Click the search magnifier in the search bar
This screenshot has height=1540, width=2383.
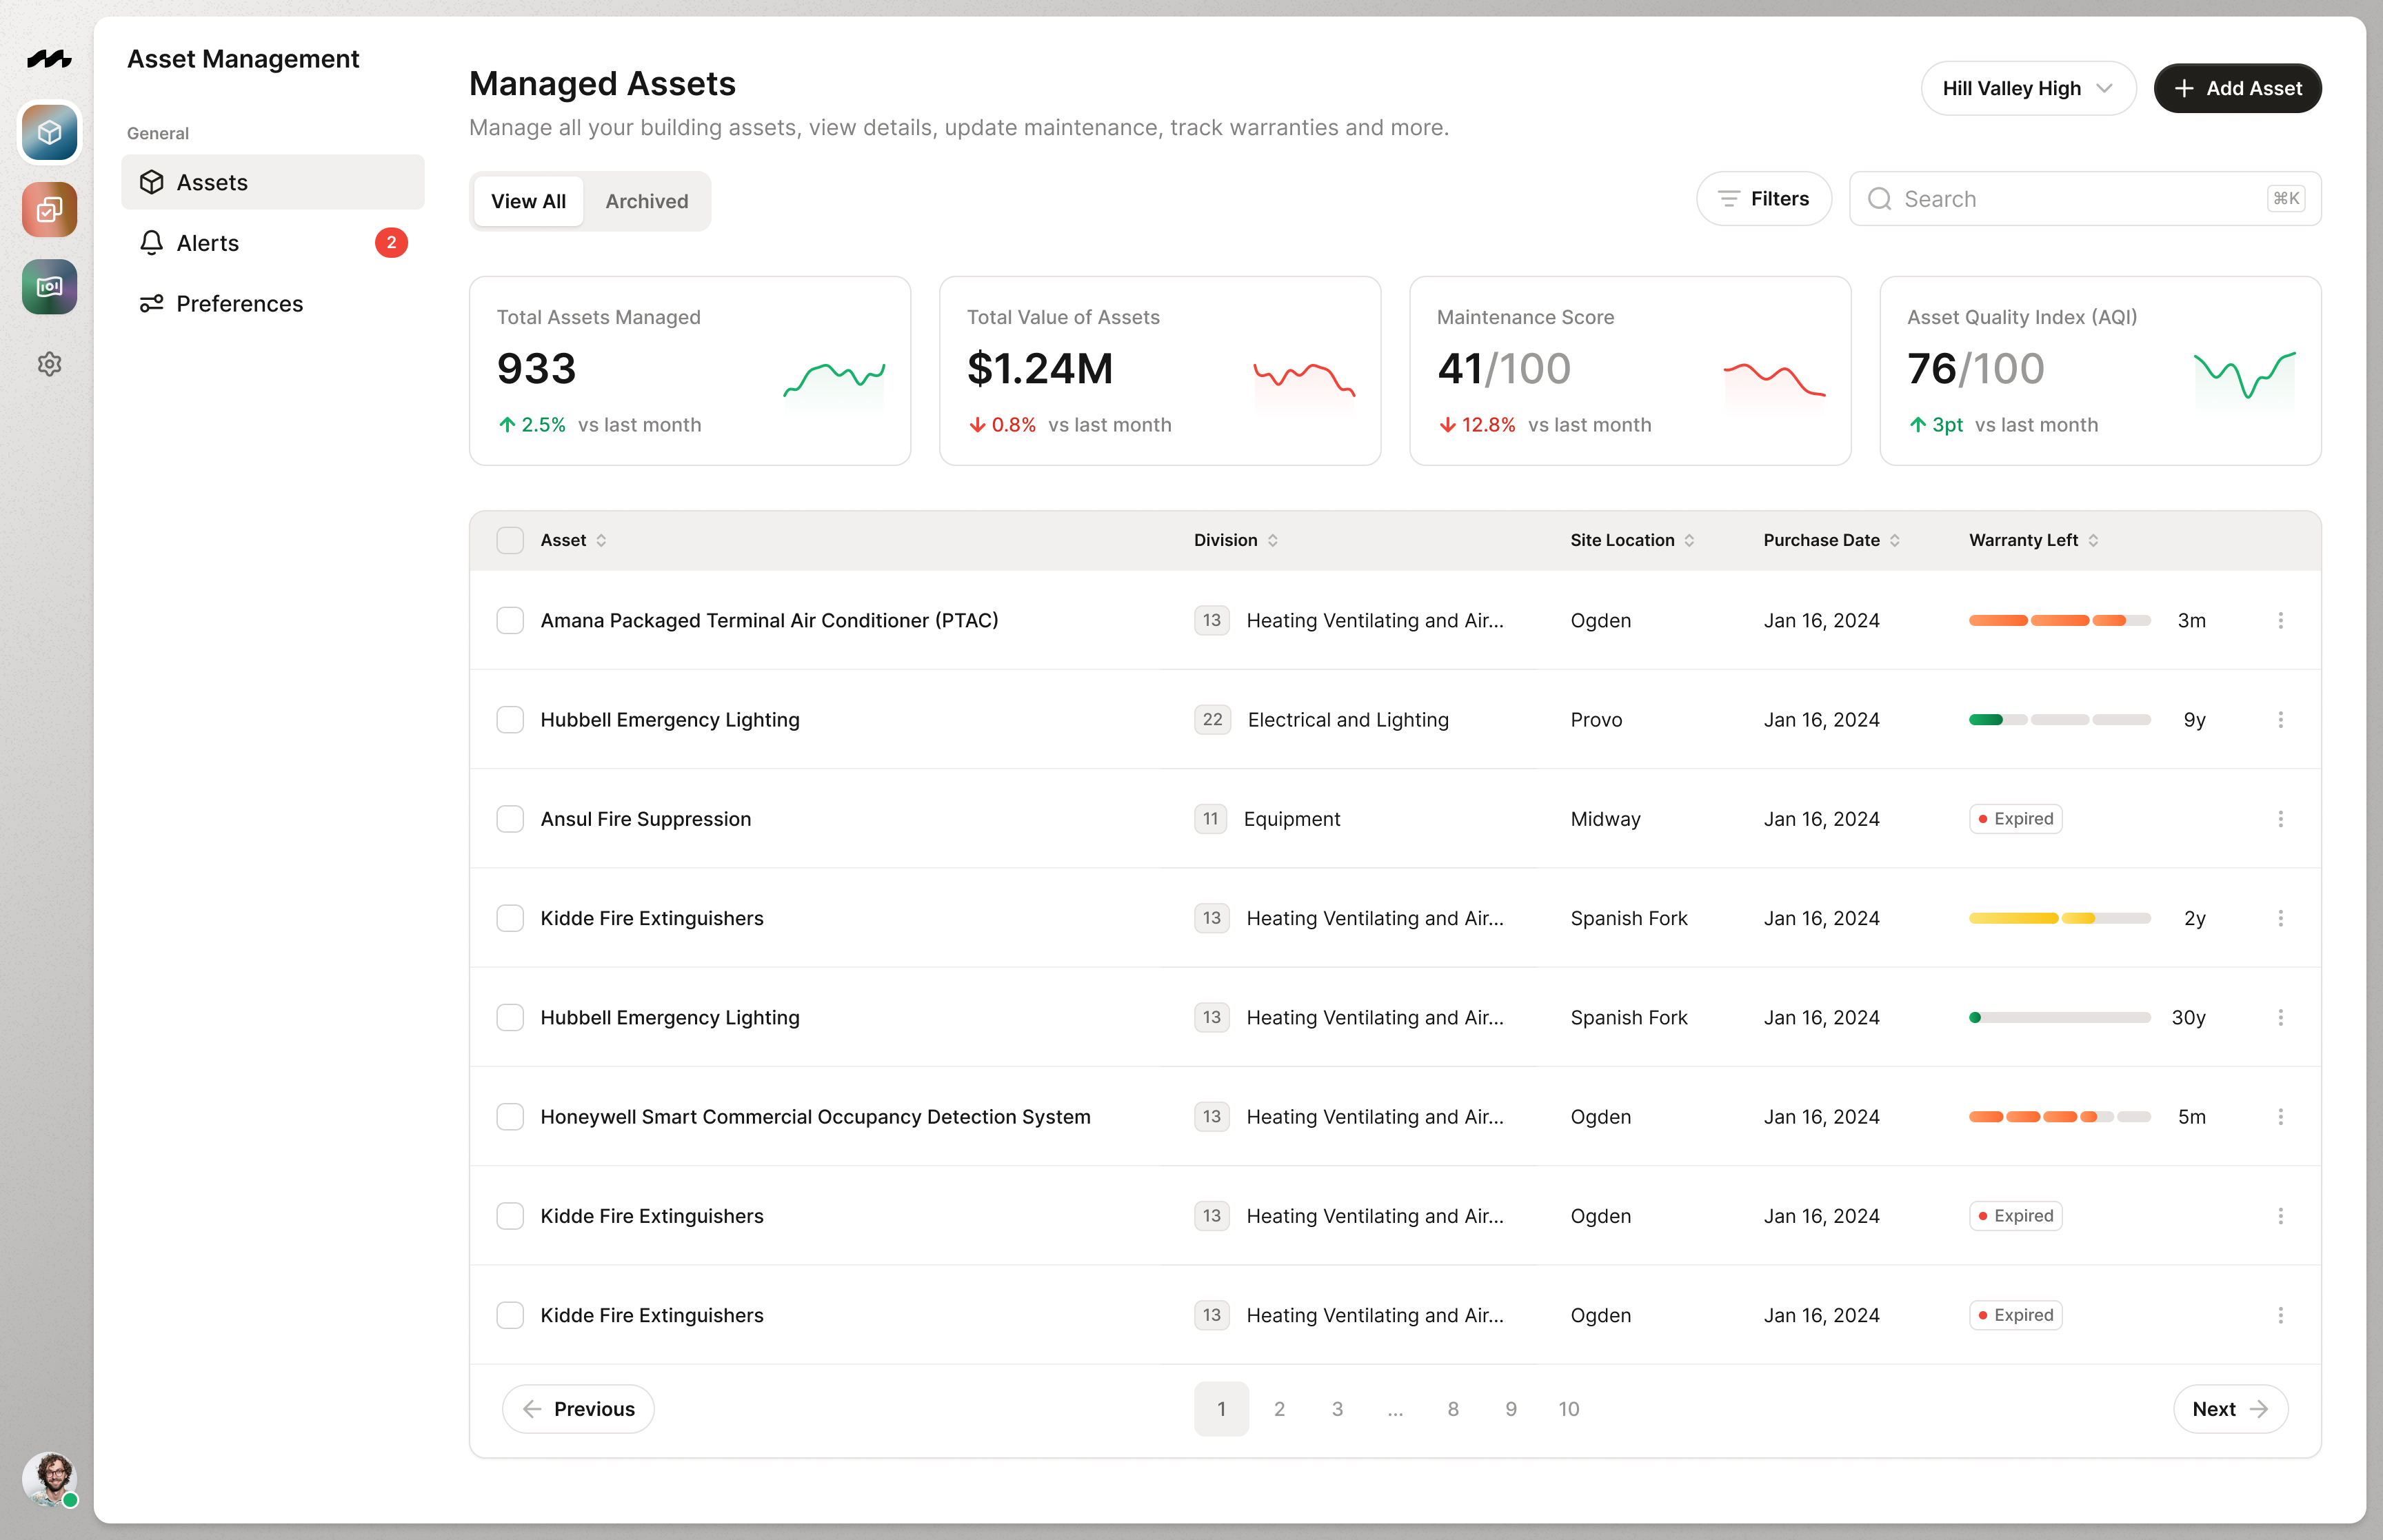[1881, 198]
